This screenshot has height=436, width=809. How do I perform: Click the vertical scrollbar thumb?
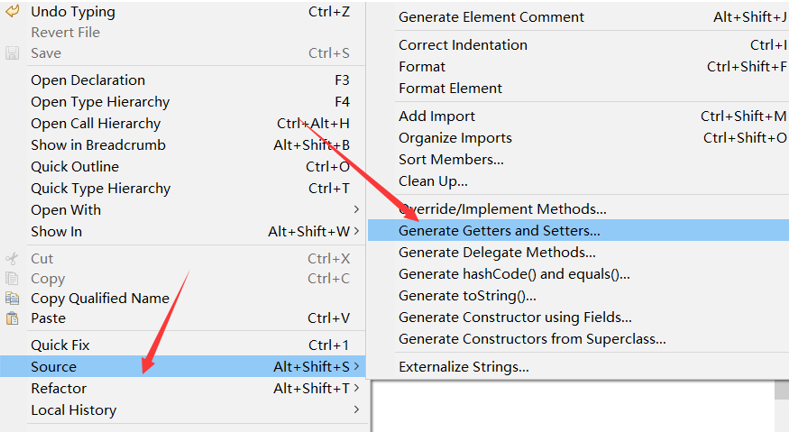(782, 390)
